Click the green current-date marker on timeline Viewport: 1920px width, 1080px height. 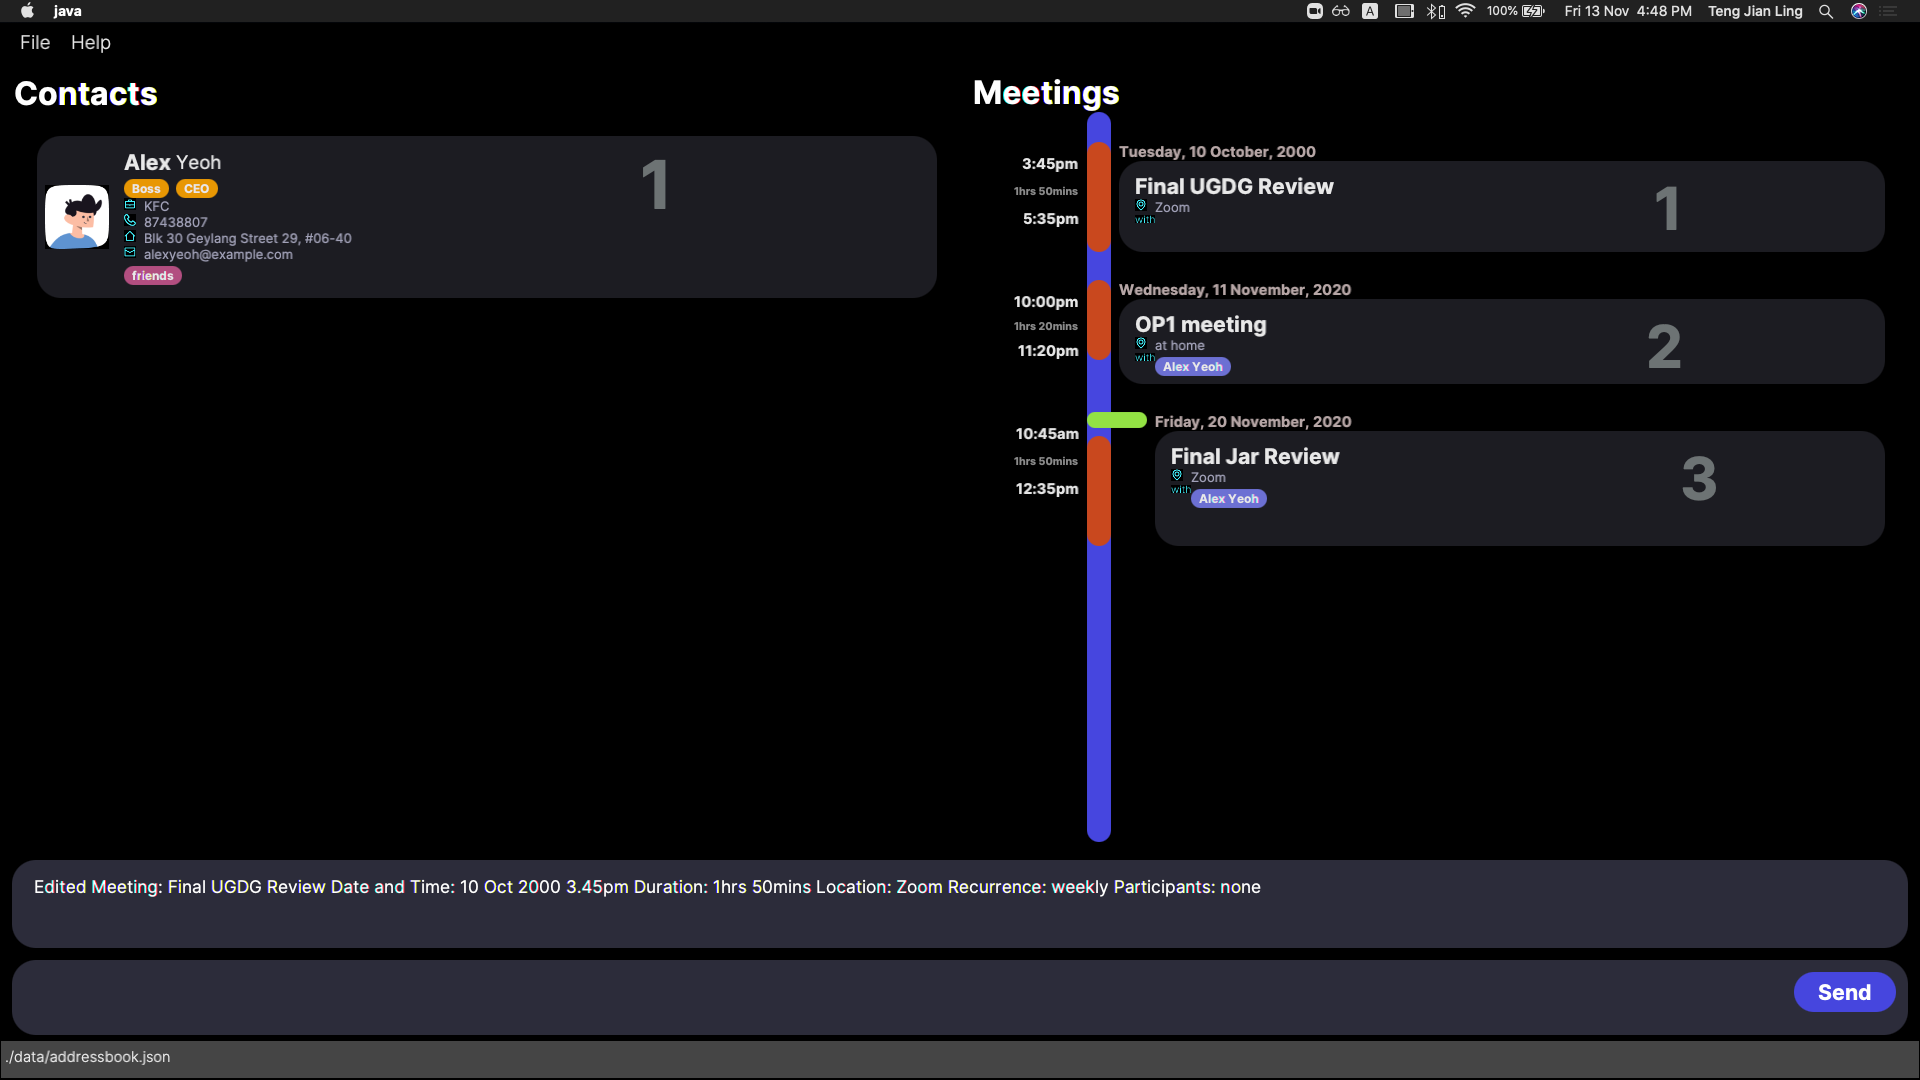coord(1117,420)
